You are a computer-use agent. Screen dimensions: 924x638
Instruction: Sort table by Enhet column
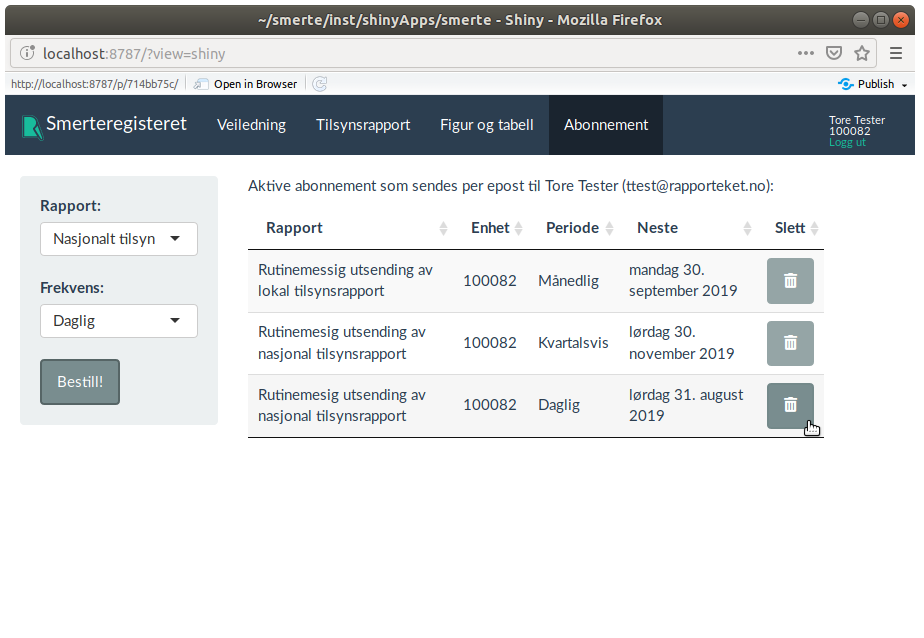pyautogui.click(x=490, y=228)
